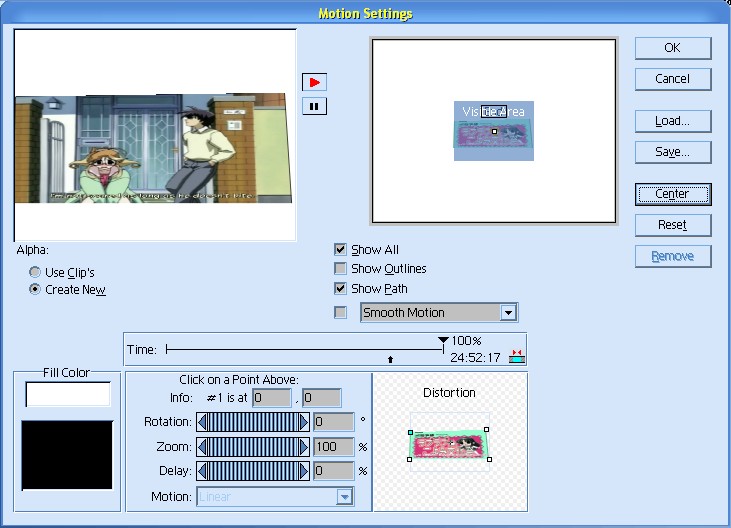This screenshot has width=731, height=528.
Task: Click the Time line track
Action: (304, 349)
